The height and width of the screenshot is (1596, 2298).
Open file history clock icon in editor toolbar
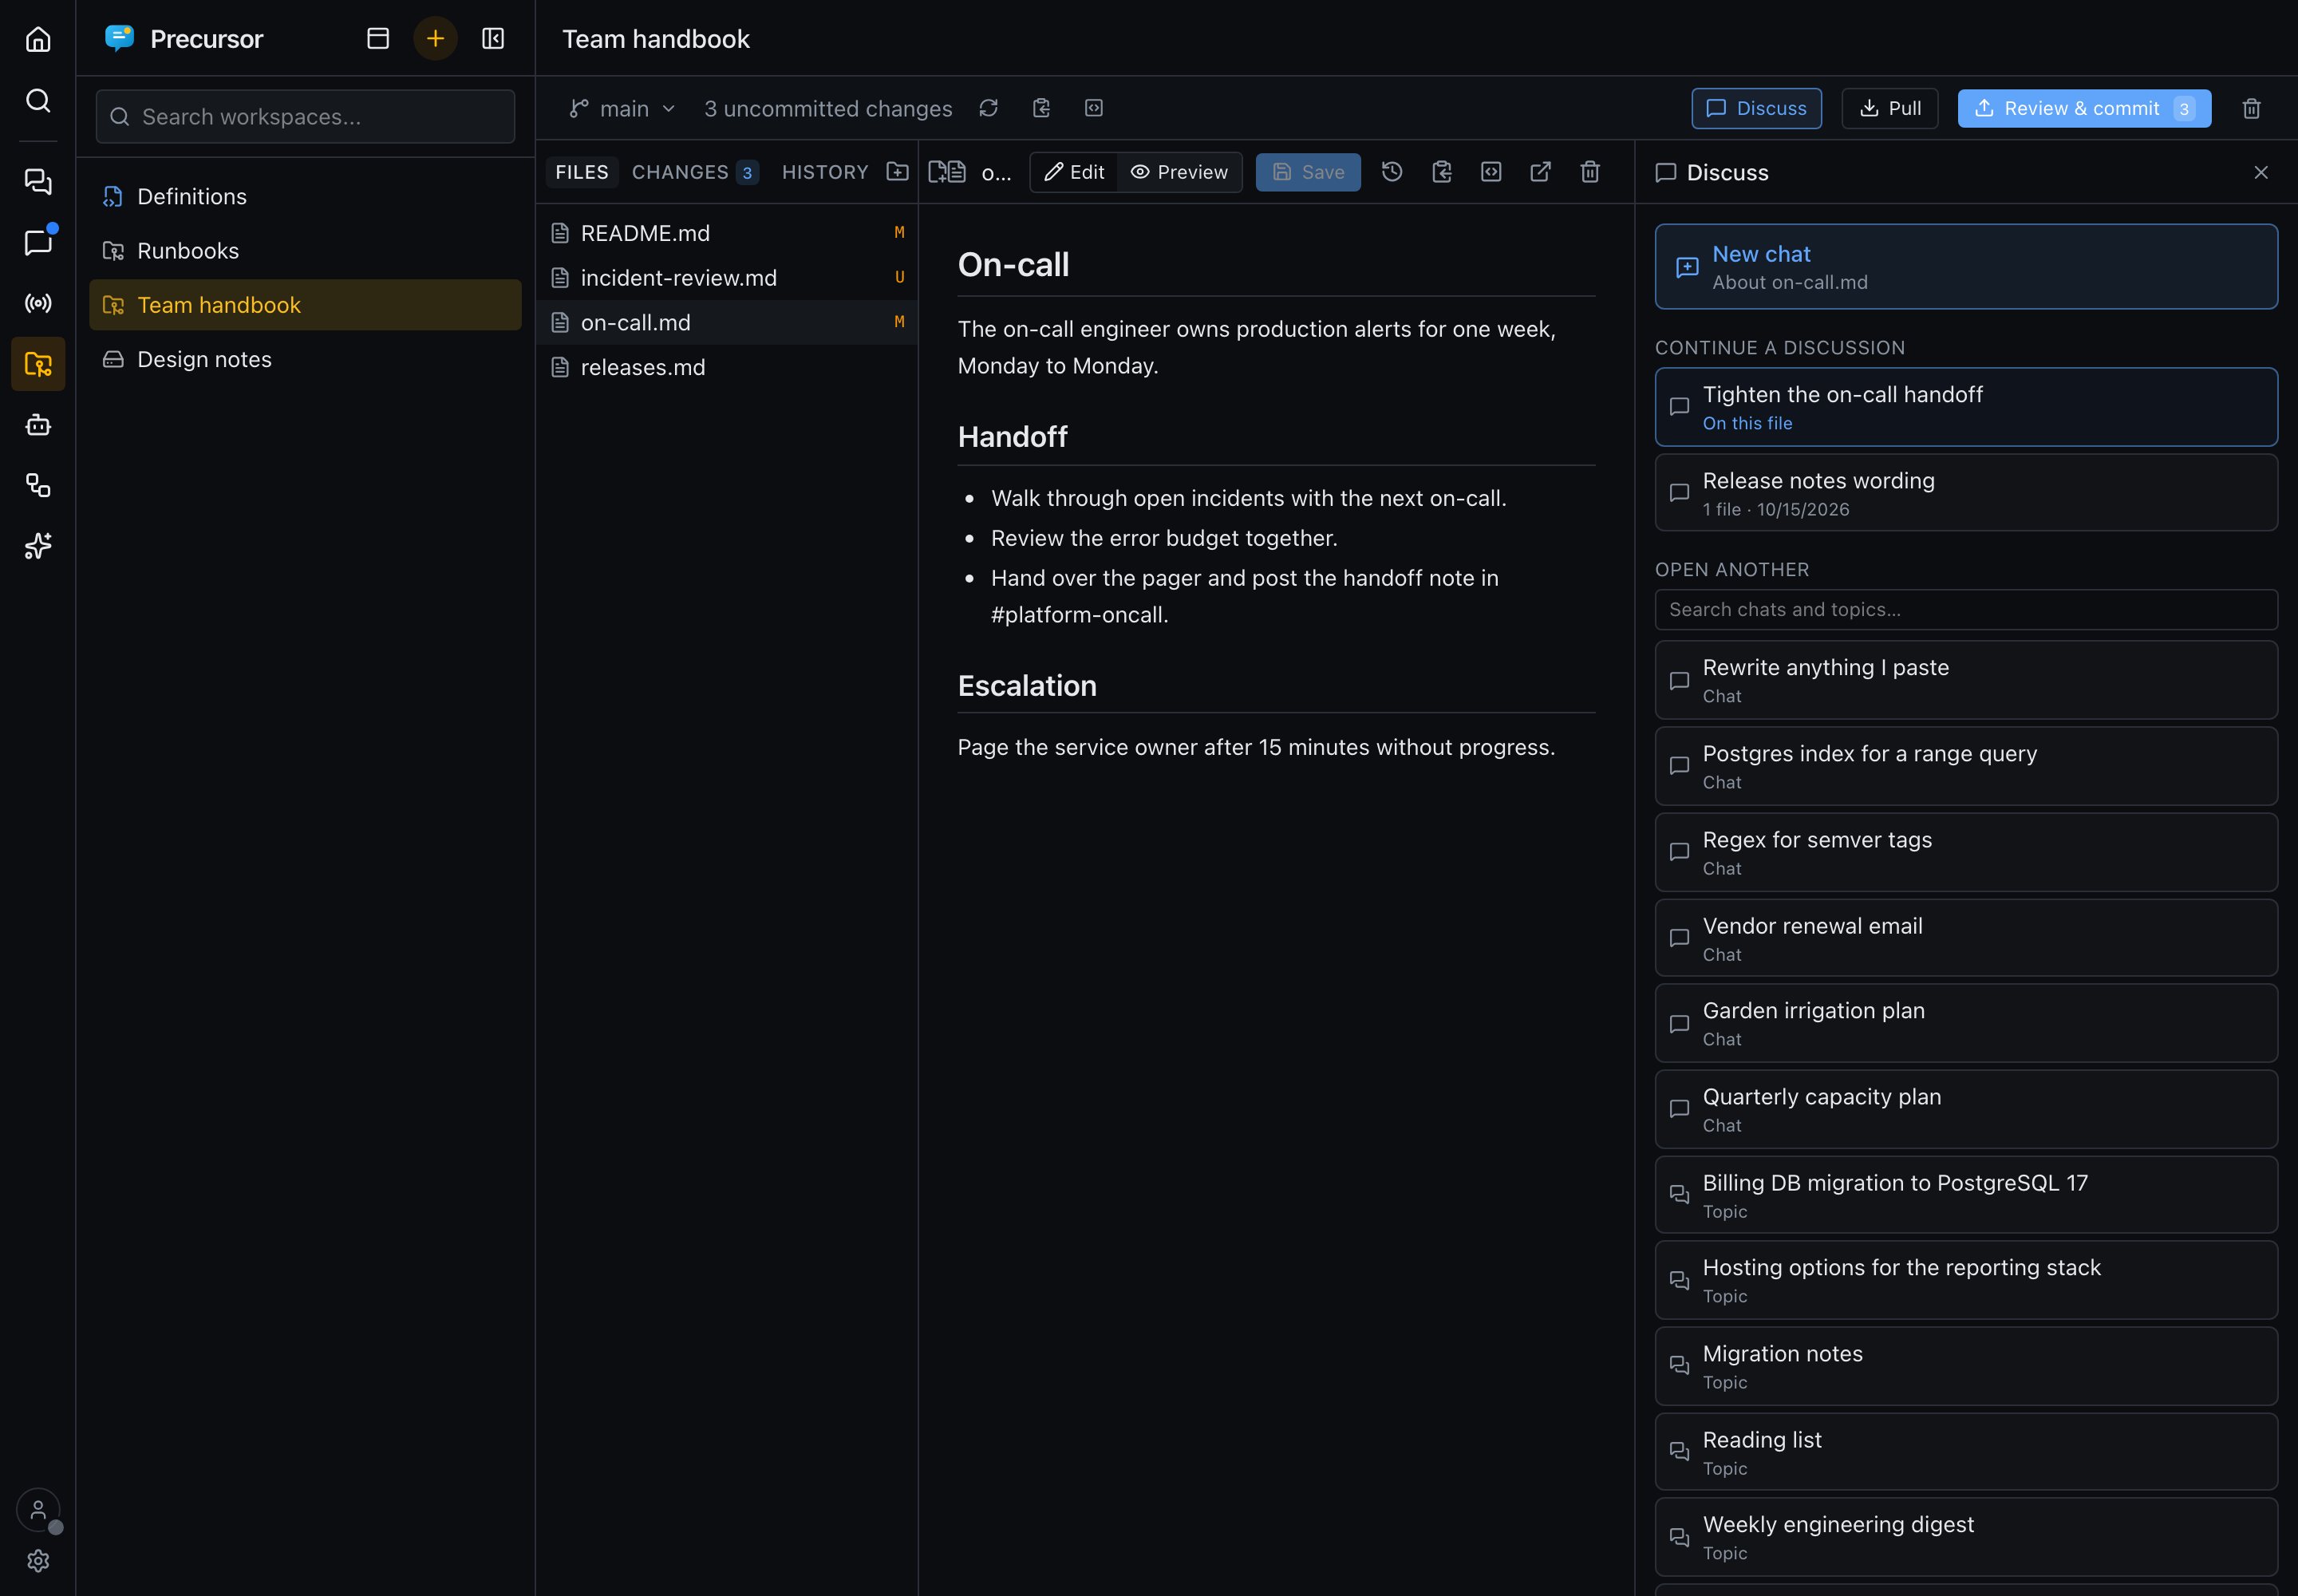click(x=1392, y=172)
